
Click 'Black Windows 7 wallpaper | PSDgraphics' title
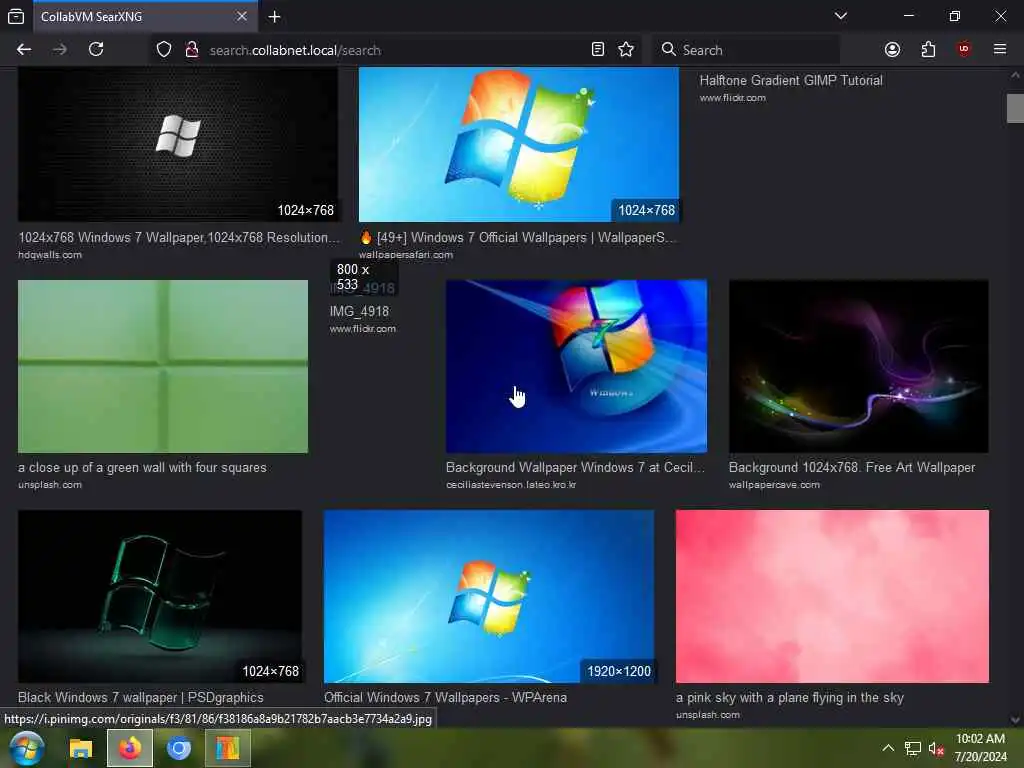pos(140,697)
